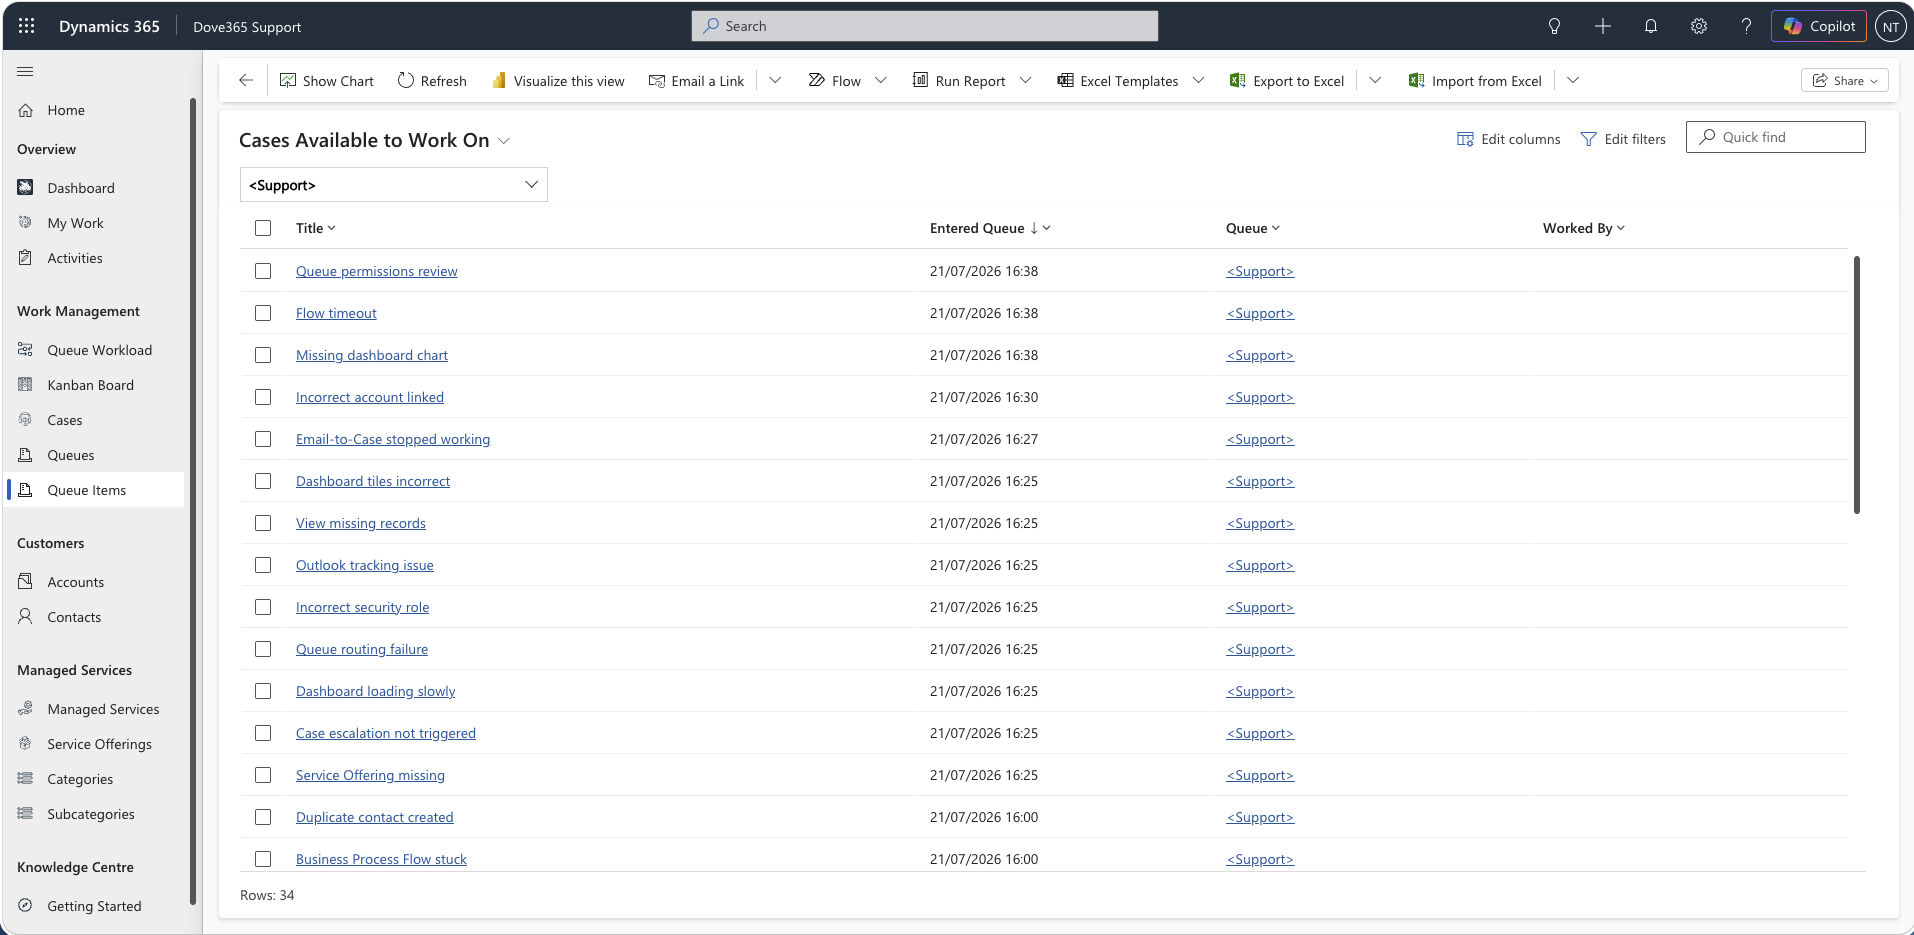The height and width of the screenshot is (935, 1914).
Task: Focus the Quick find box
Action: click(1775, 137)
